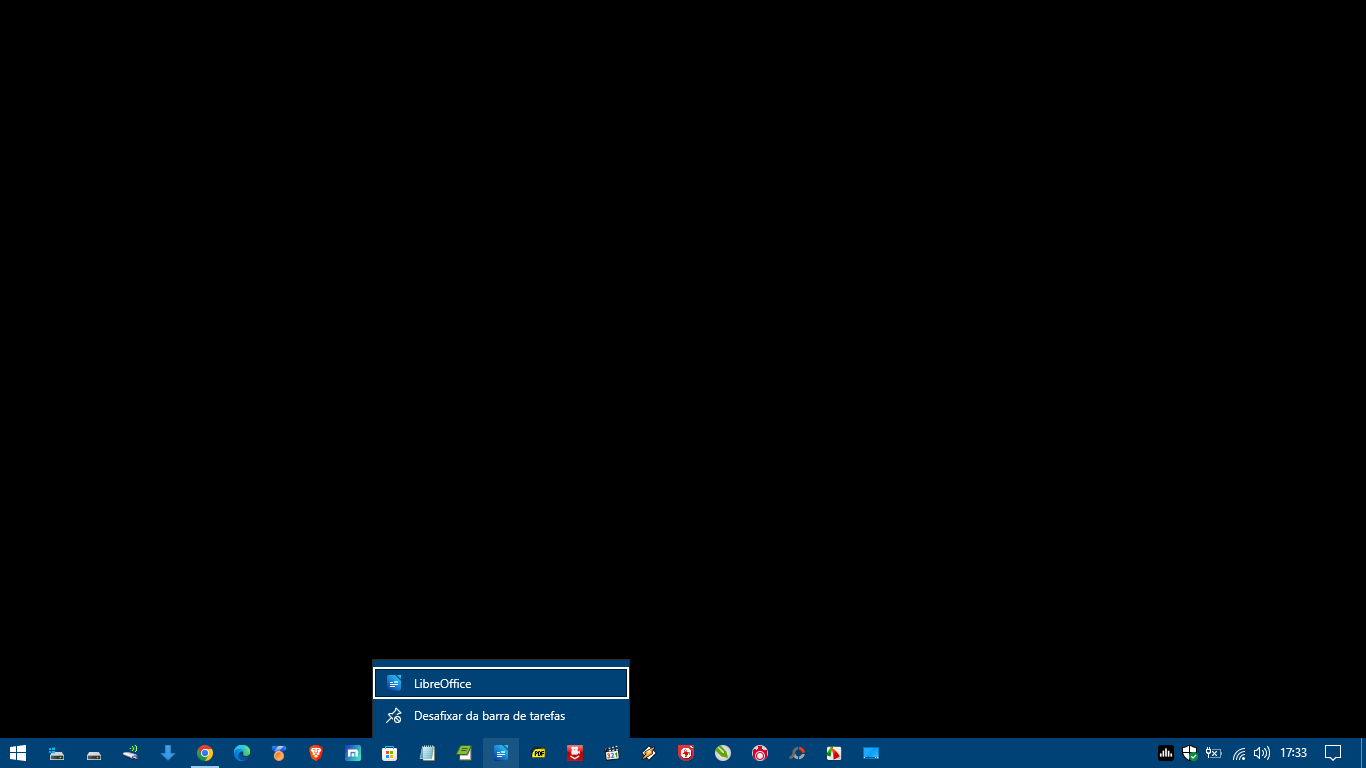This screenshot has height=768, width=1366.
Task: Open the Wi-Fi network flyout
Action: (x=1239, y=753)
